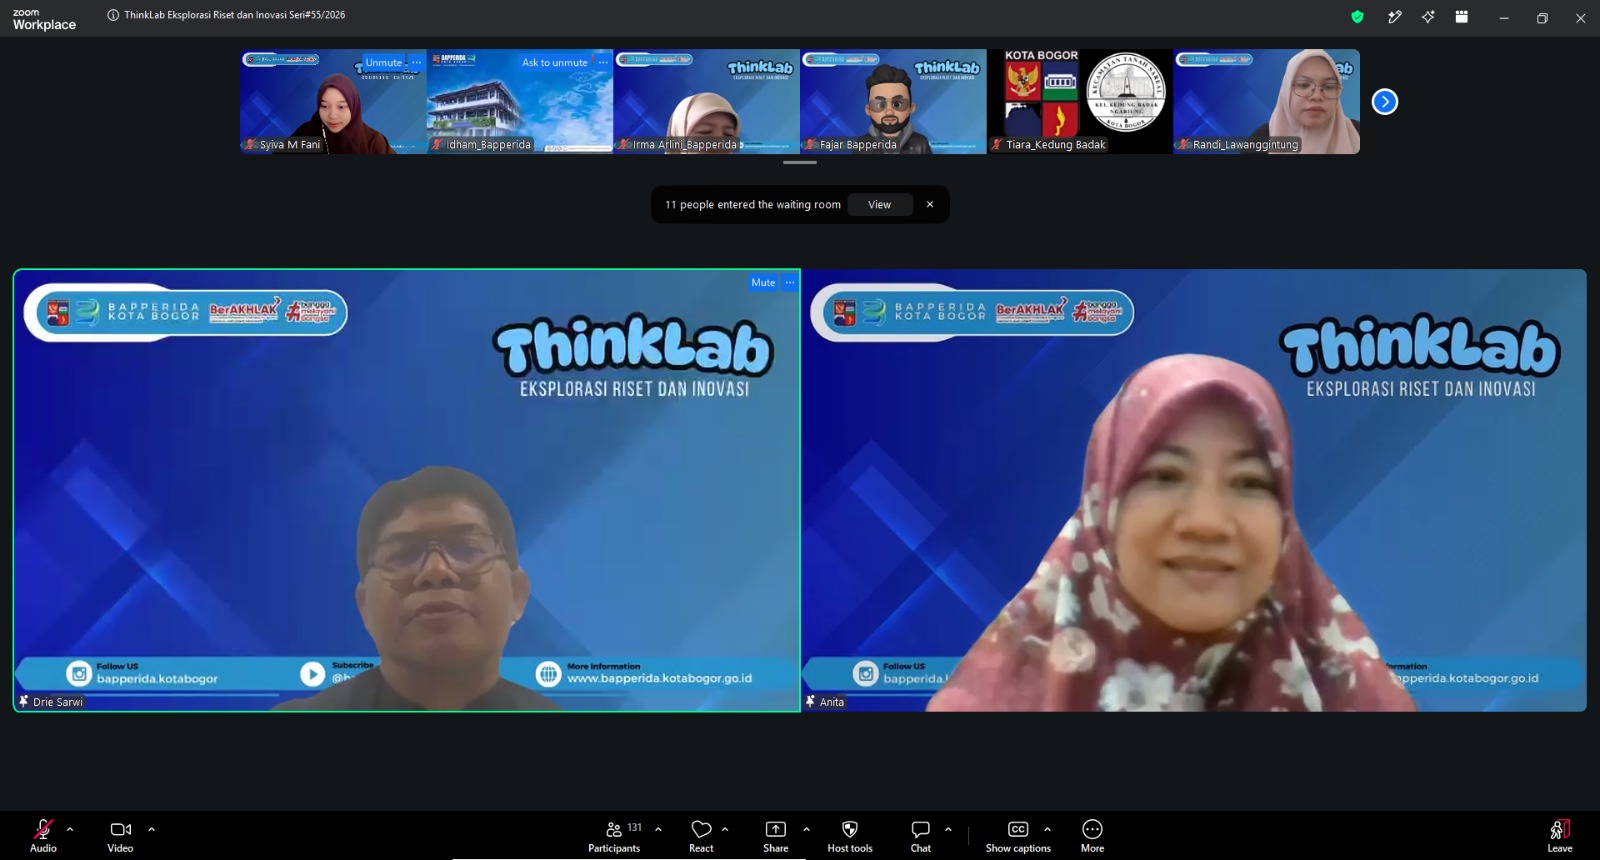Toggle the Video camera button
The image size is (1600, 860).
[120, 835]
